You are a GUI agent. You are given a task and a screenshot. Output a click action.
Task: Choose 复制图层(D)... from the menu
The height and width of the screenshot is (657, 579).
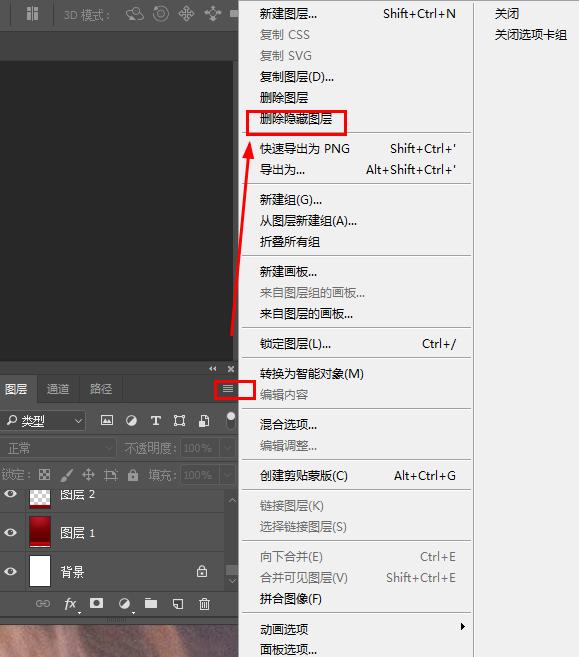pos(297,77)
